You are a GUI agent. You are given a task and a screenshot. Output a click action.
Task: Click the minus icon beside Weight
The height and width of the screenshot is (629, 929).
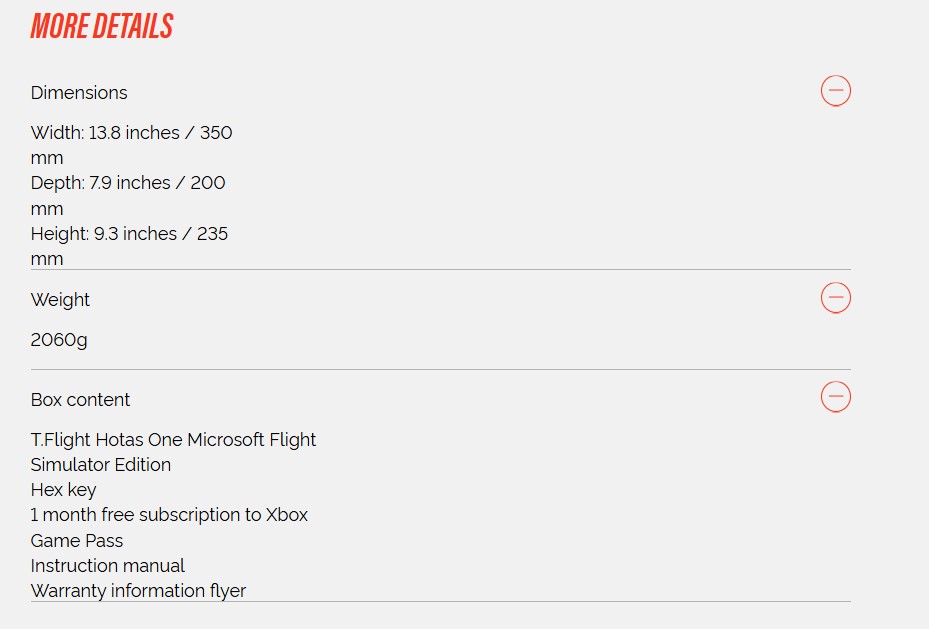pos(835,298)
